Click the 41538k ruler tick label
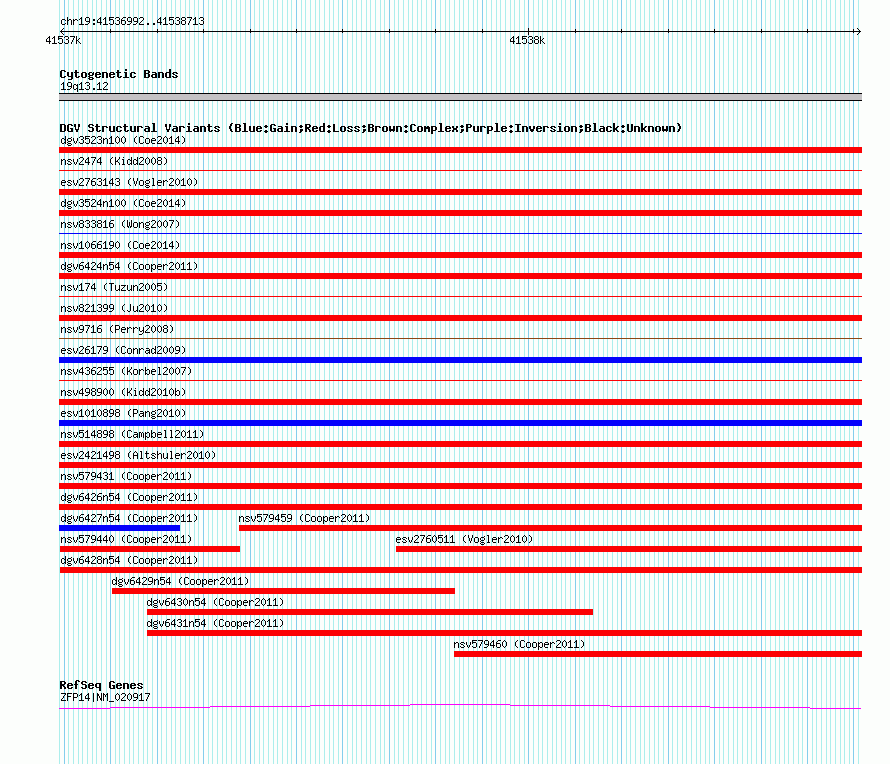Viewport: 890px width, 764px height. pos(527,40)
